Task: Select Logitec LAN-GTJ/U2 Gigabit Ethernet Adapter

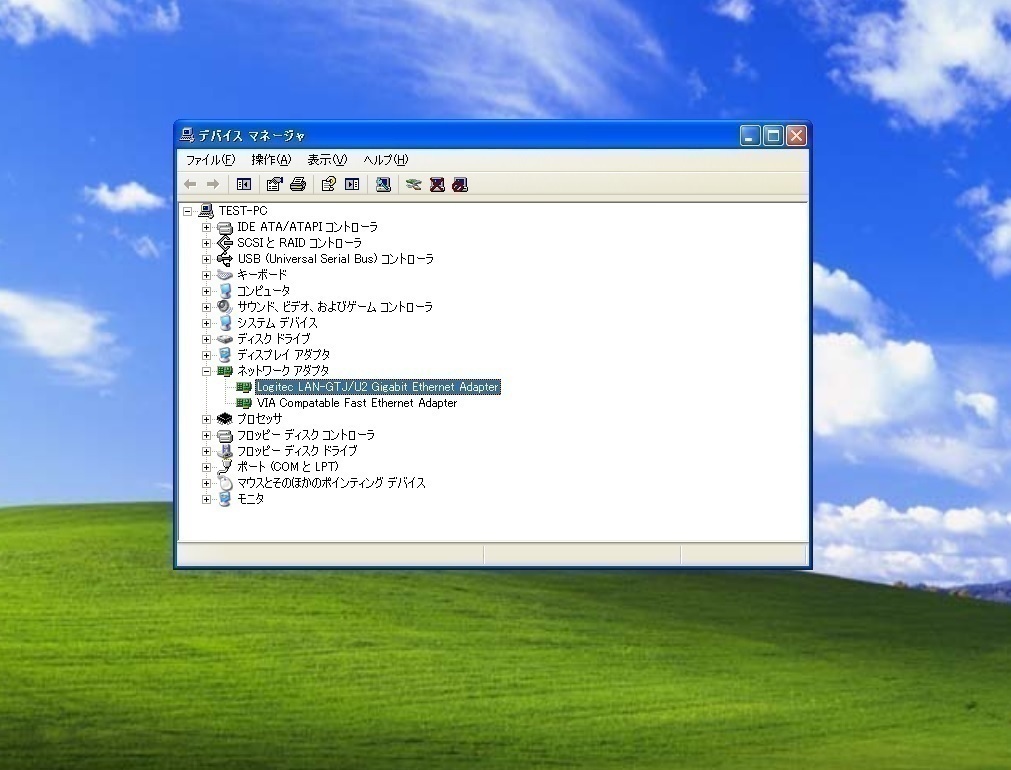Action: [377, 387]
